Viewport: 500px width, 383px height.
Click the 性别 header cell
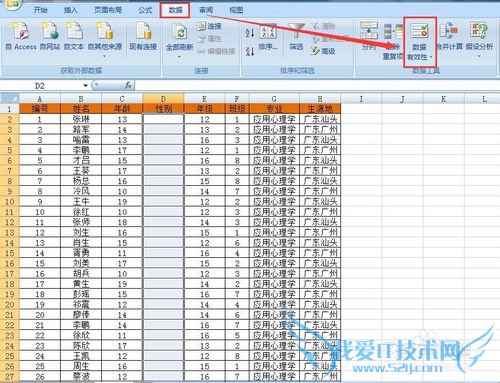click(x=163, y=109)
